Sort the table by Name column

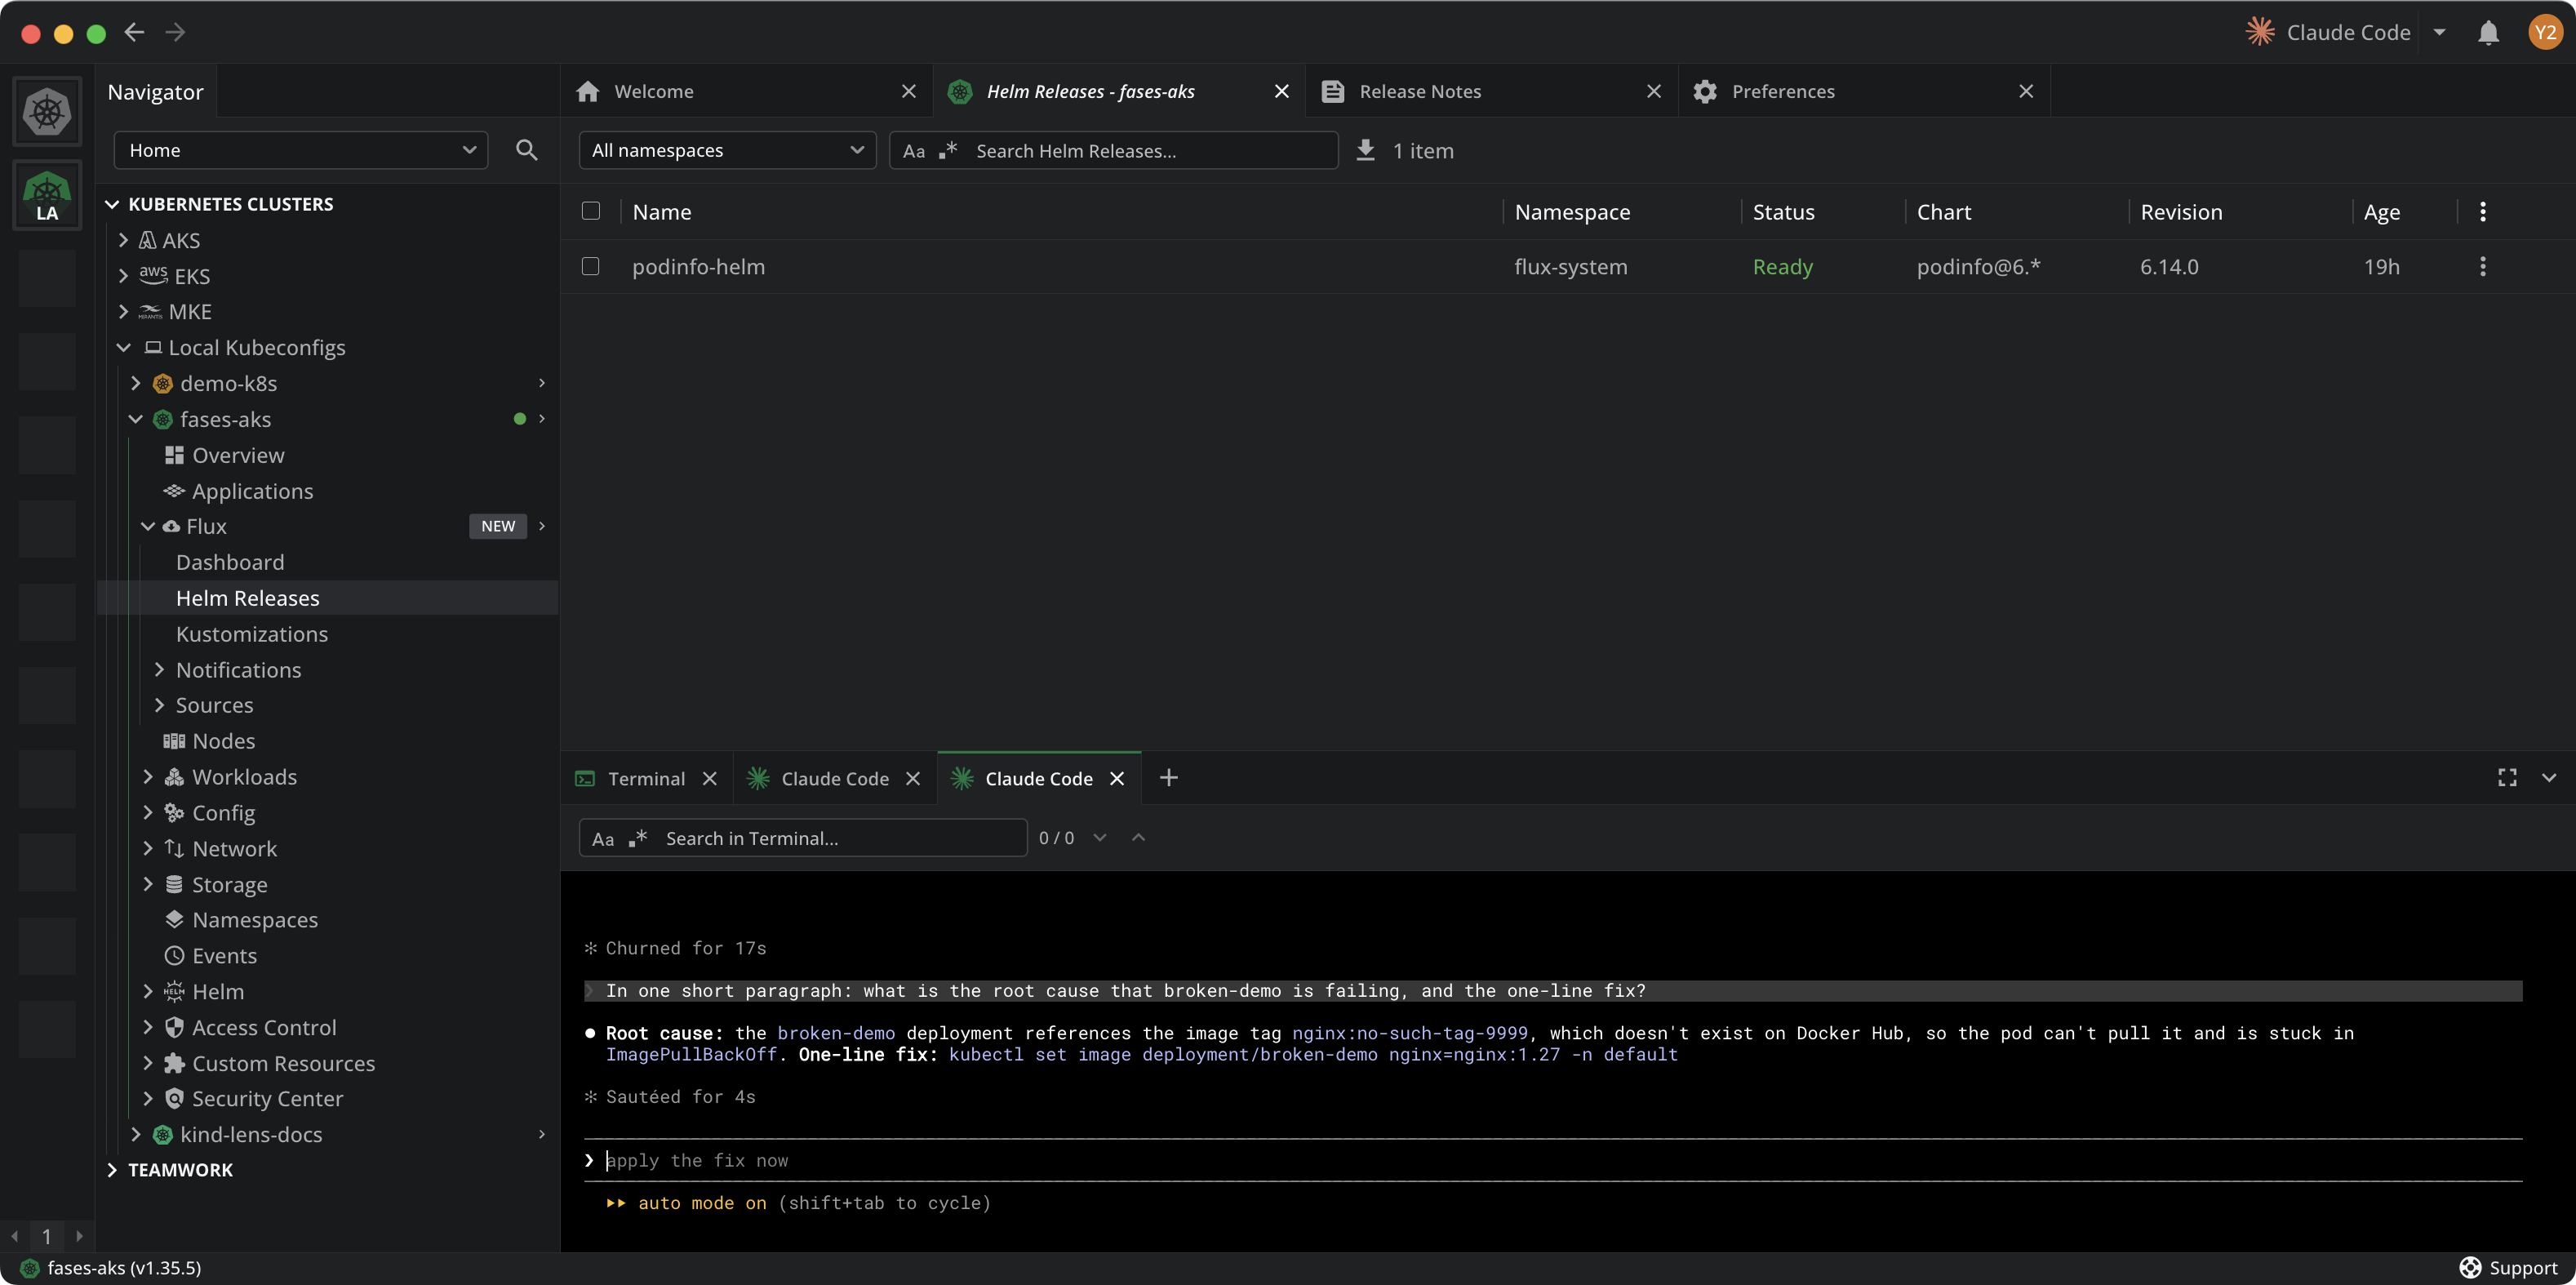[x=661, y=212]
